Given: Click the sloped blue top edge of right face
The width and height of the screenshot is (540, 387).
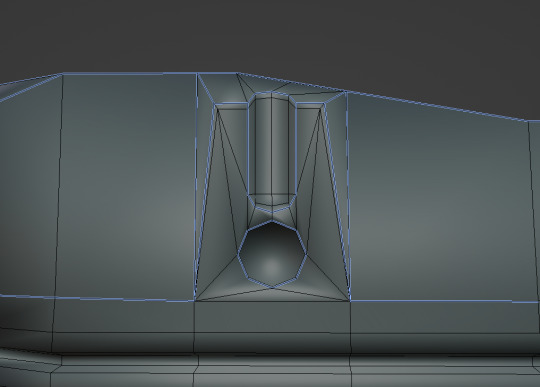Looking at the screenshot, I should (x=437, y=106).
